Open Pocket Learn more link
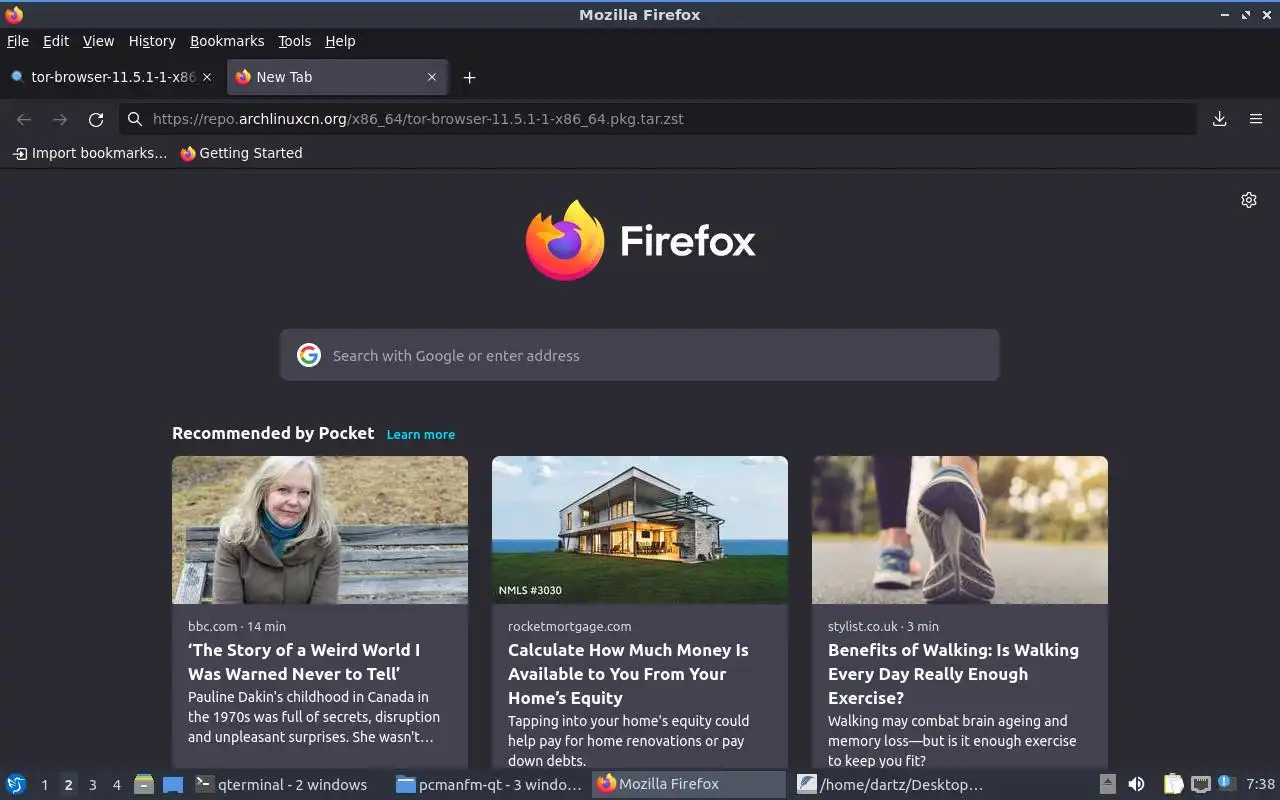 [x=421, y=434]
